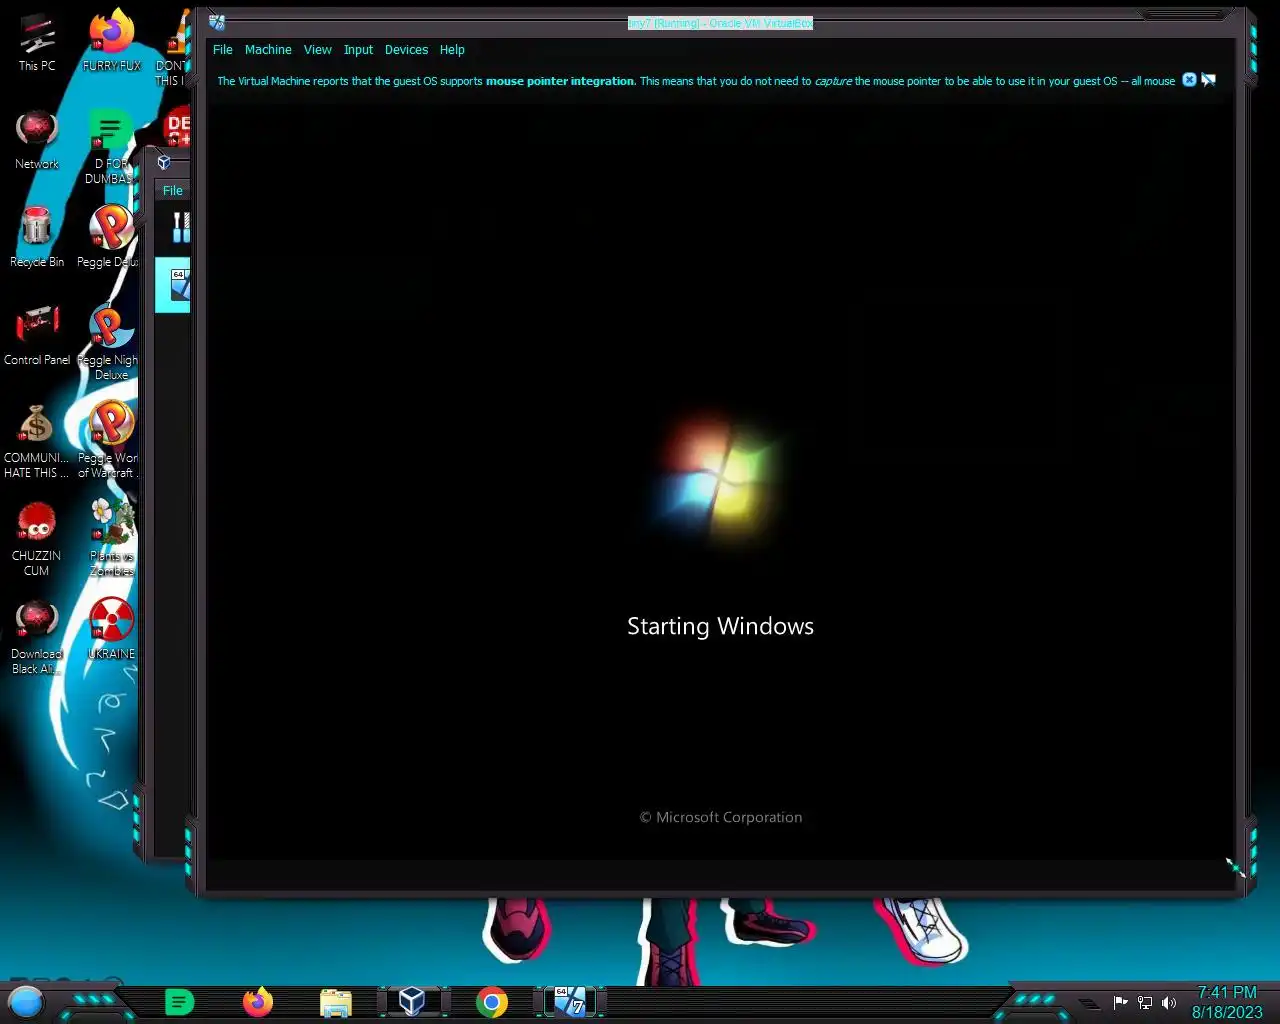
Task: Select the Recycle Bin desktop icon
Action: (x=37, y=238)
